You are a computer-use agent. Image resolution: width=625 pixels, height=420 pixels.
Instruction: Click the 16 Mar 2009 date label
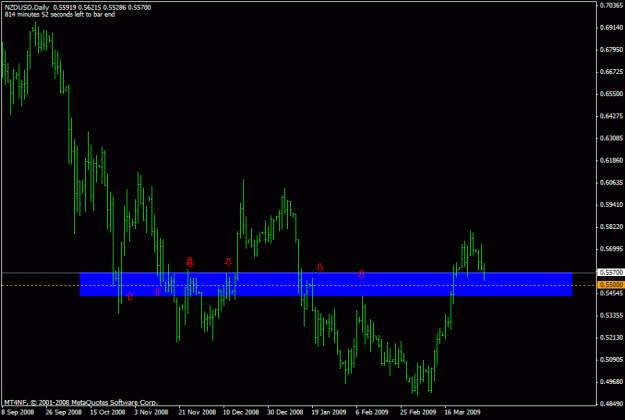pyautogui.click(x=462, y=412)
